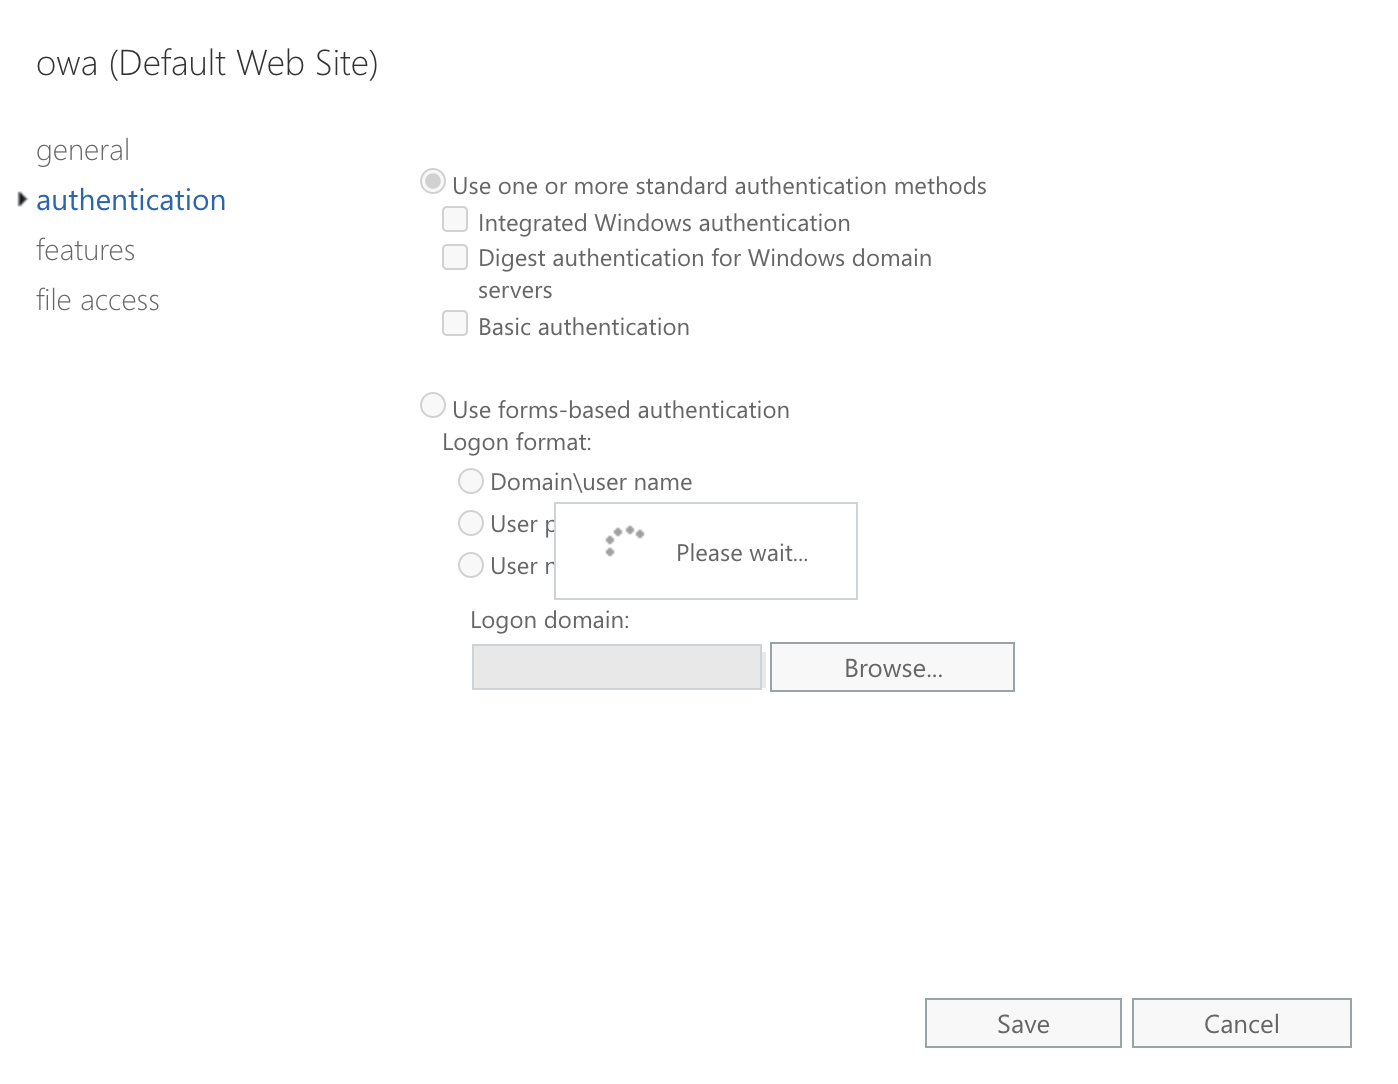Cancel the owa settings dialog

coord(1241,1023)
